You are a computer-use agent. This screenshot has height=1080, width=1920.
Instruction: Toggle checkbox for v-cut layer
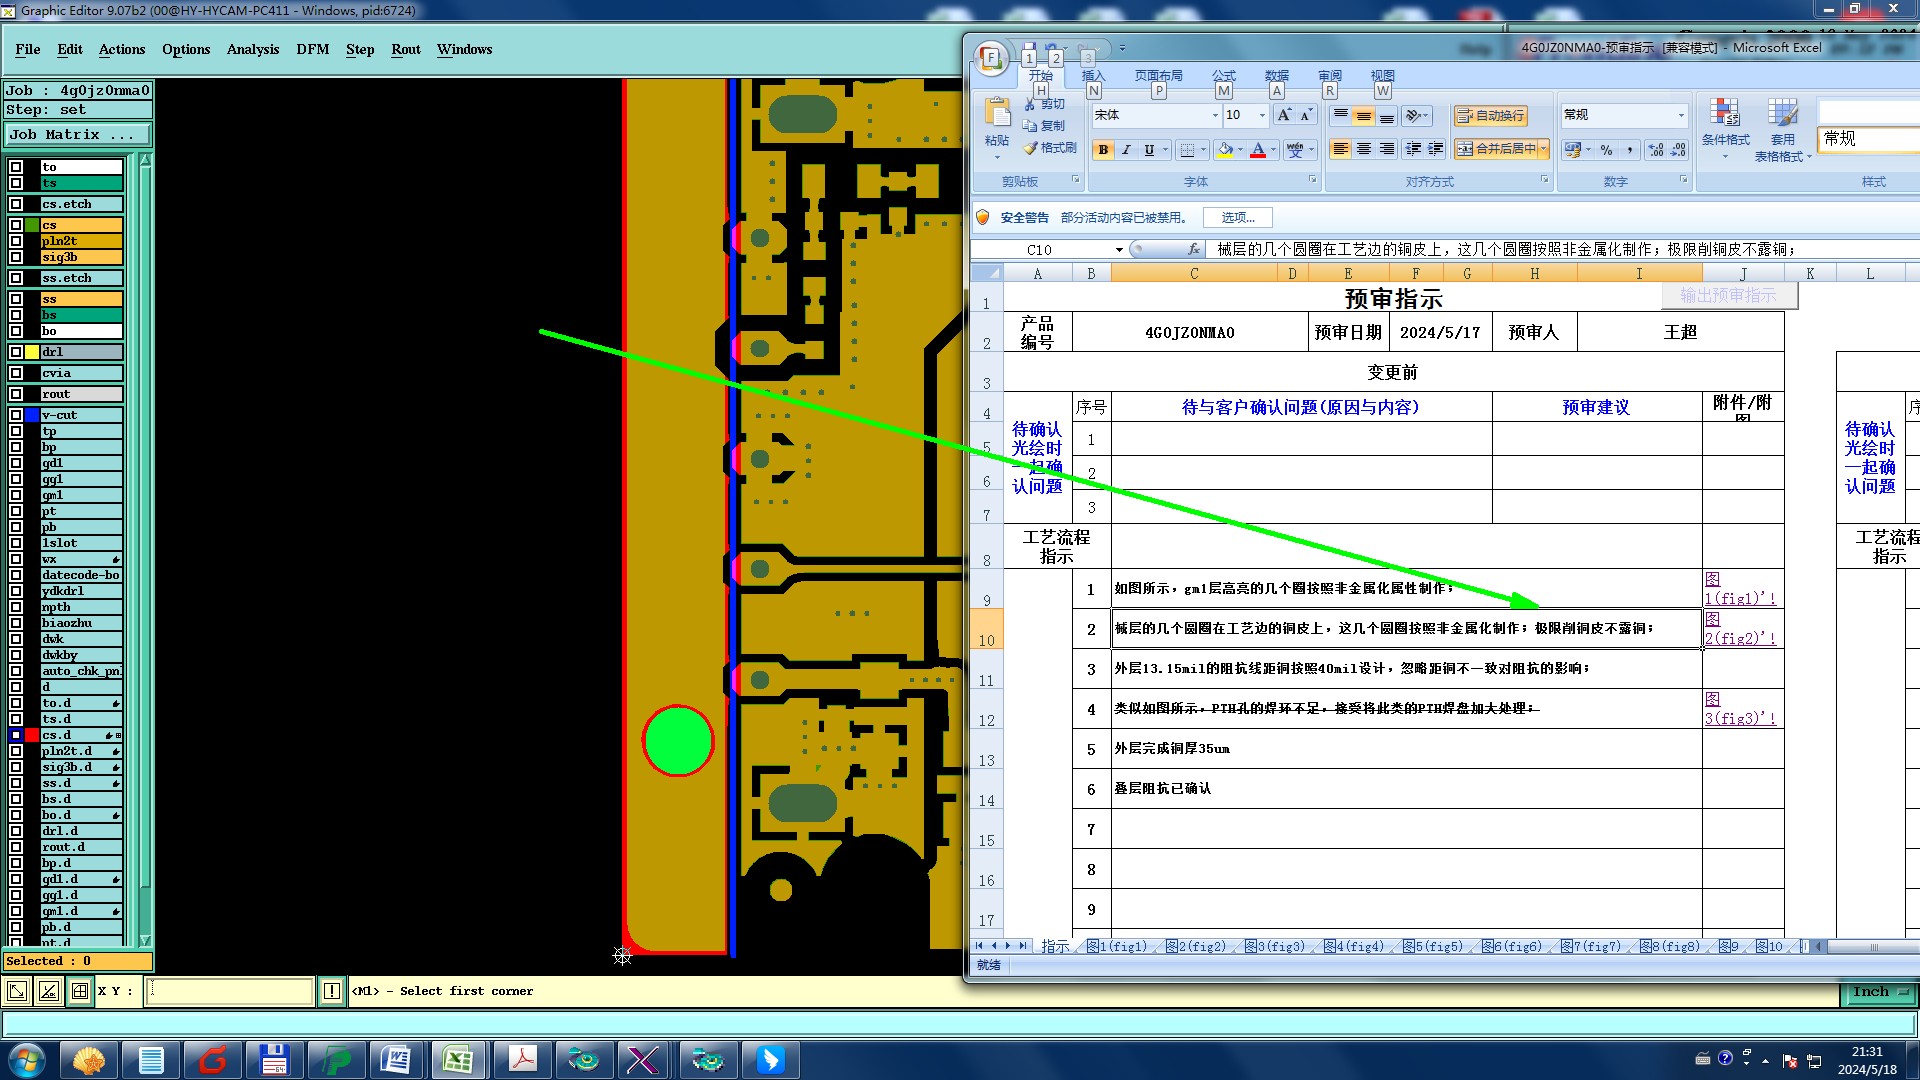(x=16, y=415)
